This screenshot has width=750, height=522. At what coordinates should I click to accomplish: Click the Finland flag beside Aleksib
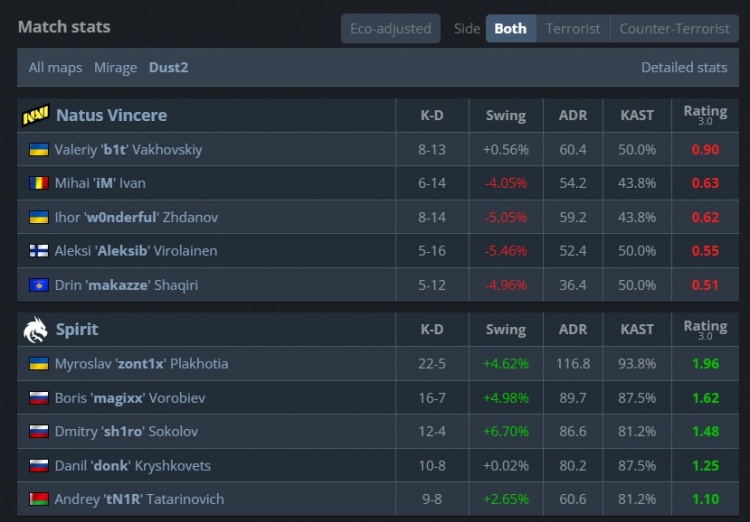pos(39,251)
